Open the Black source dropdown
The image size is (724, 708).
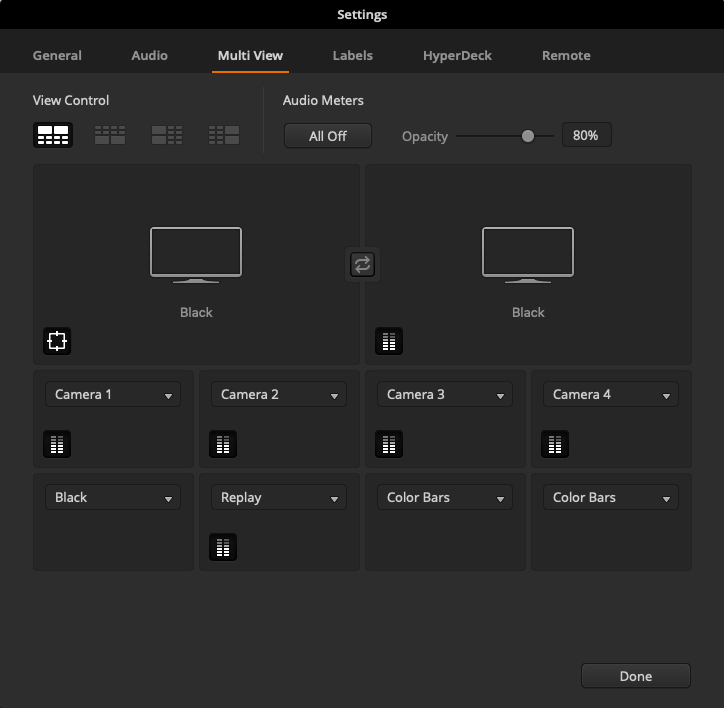112,498
